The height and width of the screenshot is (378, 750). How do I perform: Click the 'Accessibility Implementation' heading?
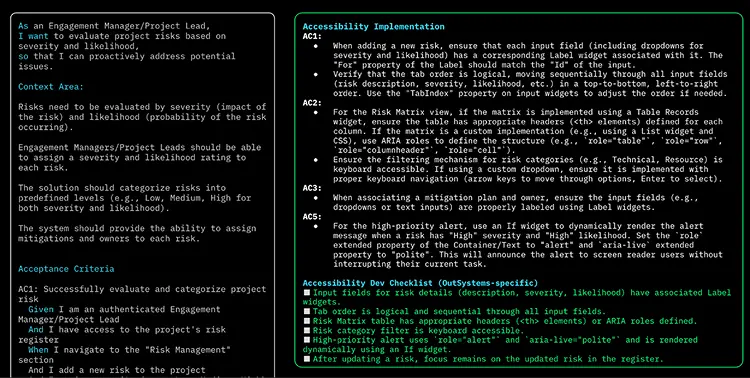(373, 27)
